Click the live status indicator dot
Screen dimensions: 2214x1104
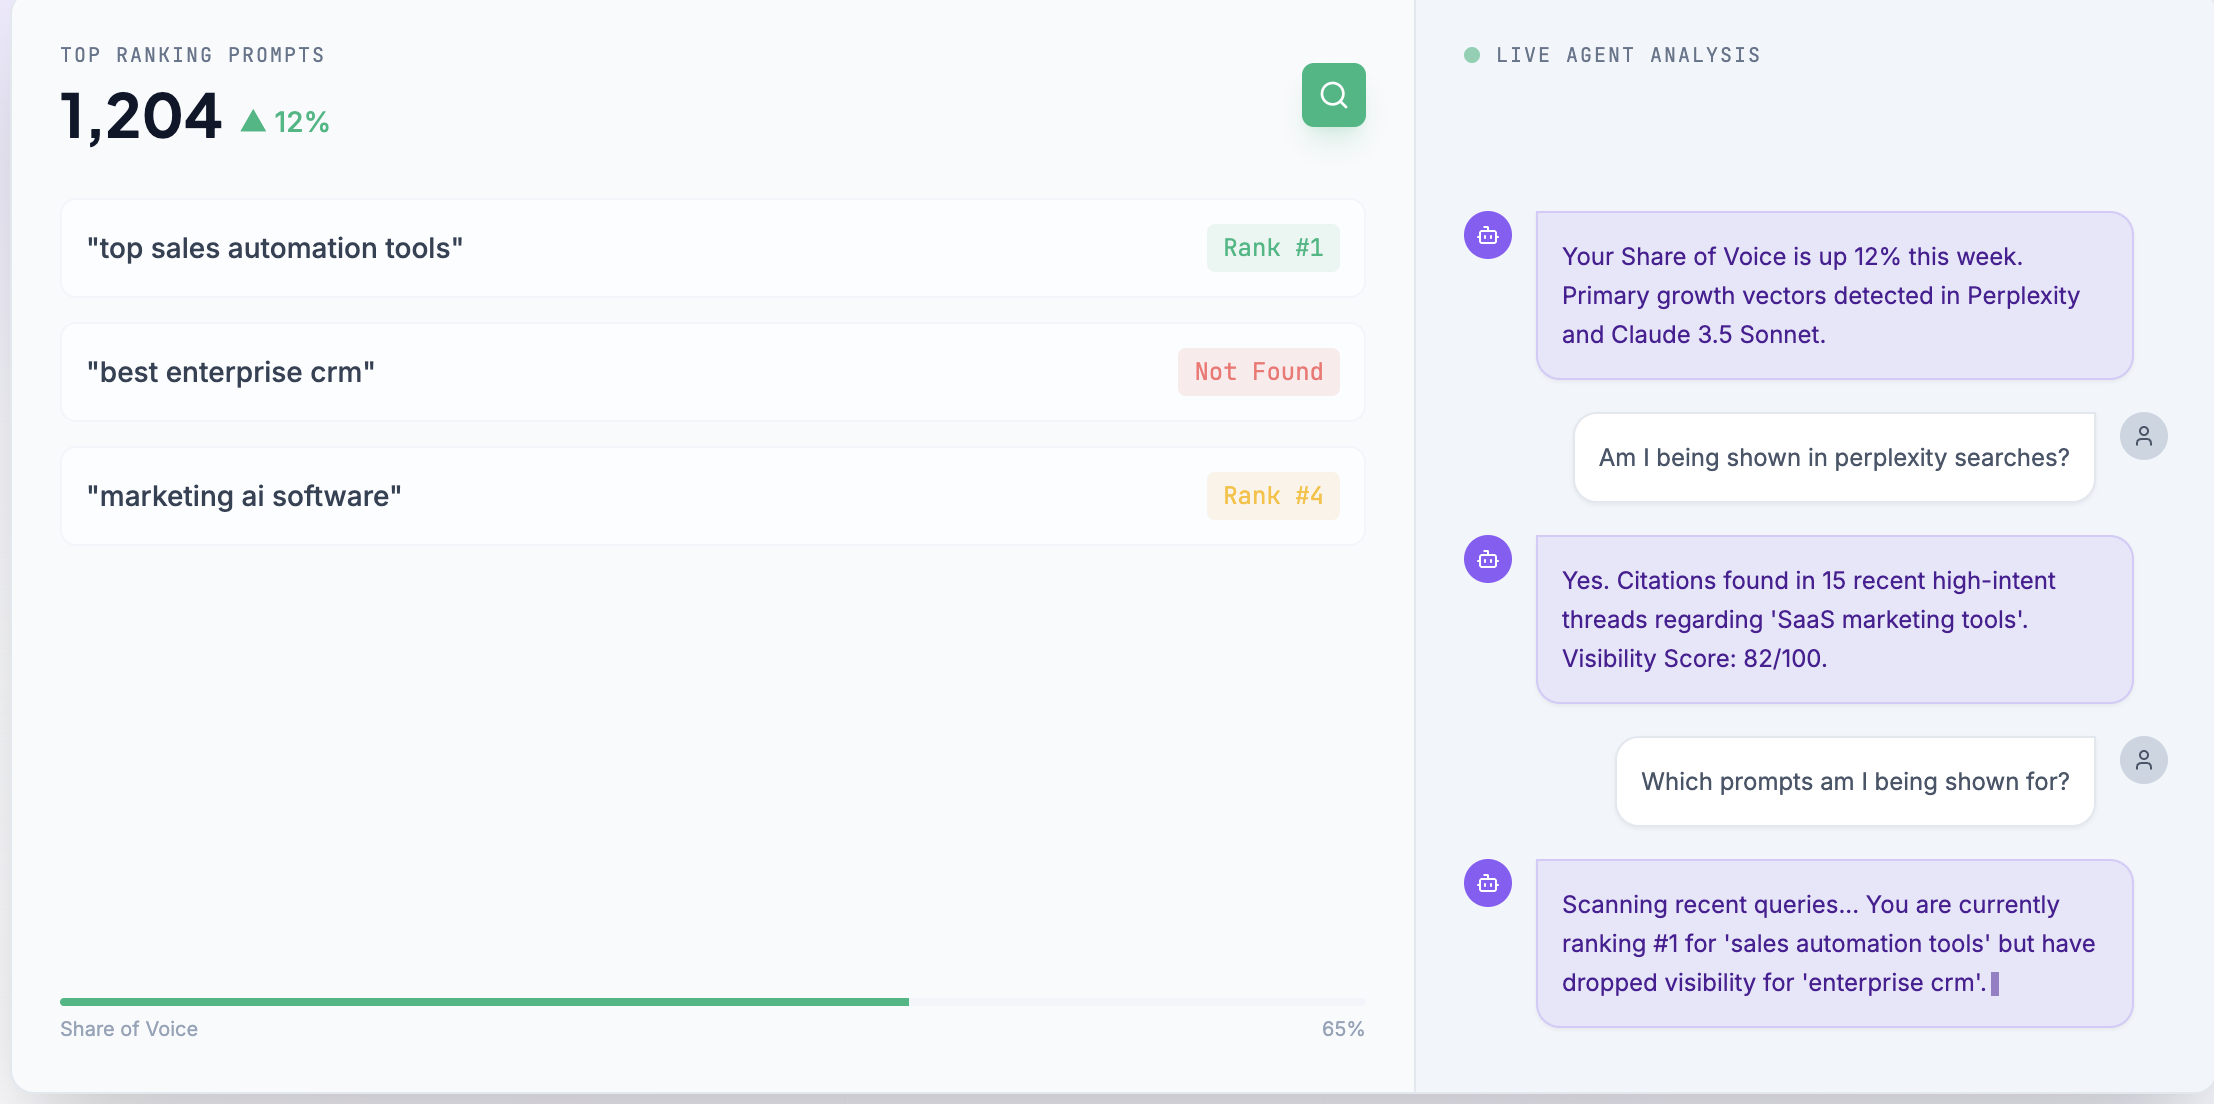pyautogui.click(x=1471, y=55)
